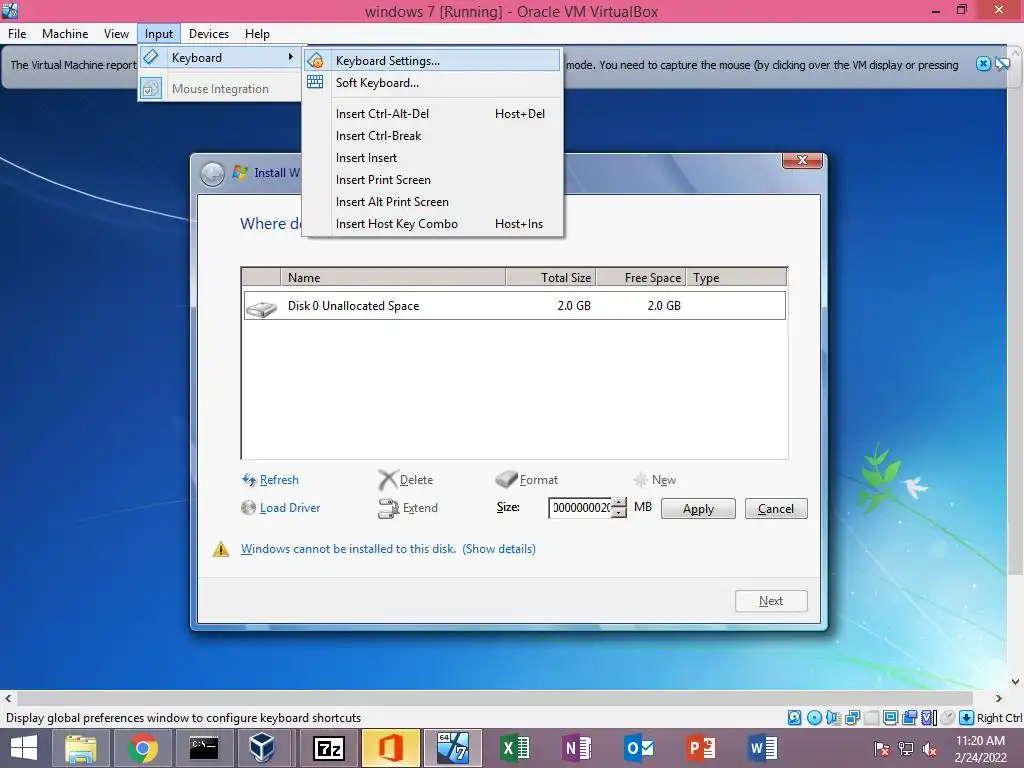Image resolution: width=1024 pixels, height=768 pixels.
Task: Click the Soft Keyboard icon
Action: pos(315,82)
